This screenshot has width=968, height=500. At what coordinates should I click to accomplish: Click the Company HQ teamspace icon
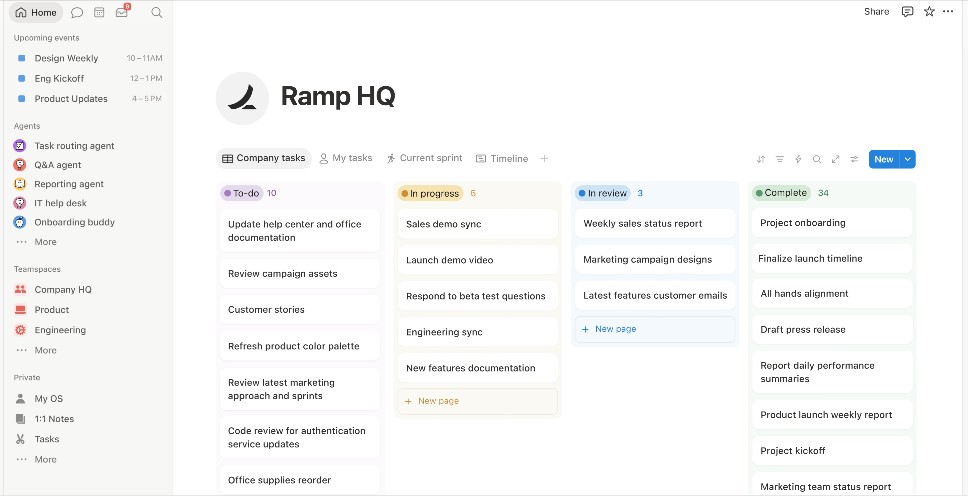20,290
